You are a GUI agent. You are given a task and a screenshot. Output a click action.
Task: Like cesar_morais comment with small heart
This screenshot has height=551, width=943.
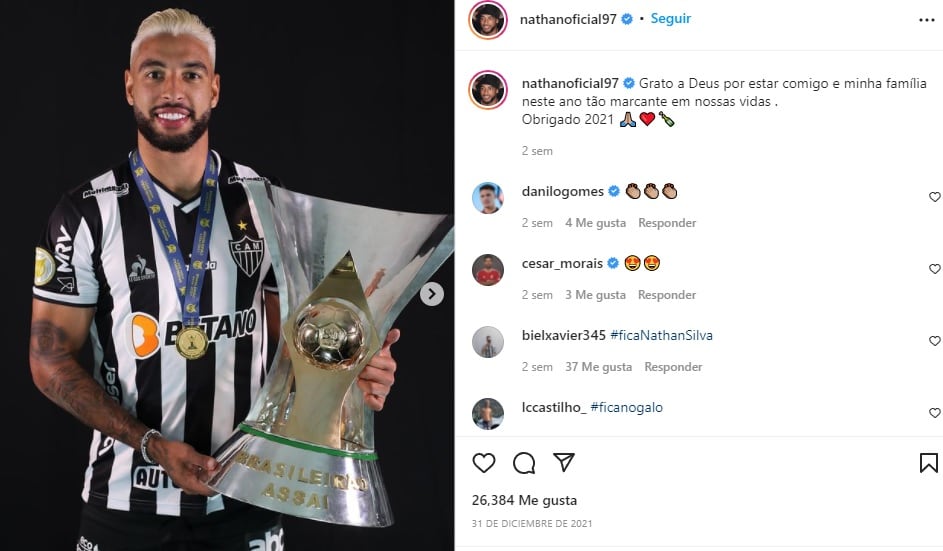(935, 269)
